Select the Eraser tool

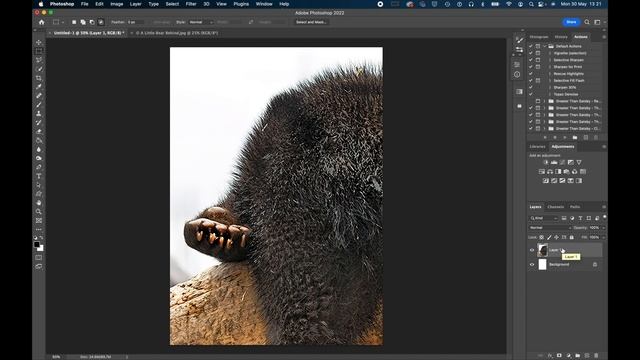tap(39, 131)
